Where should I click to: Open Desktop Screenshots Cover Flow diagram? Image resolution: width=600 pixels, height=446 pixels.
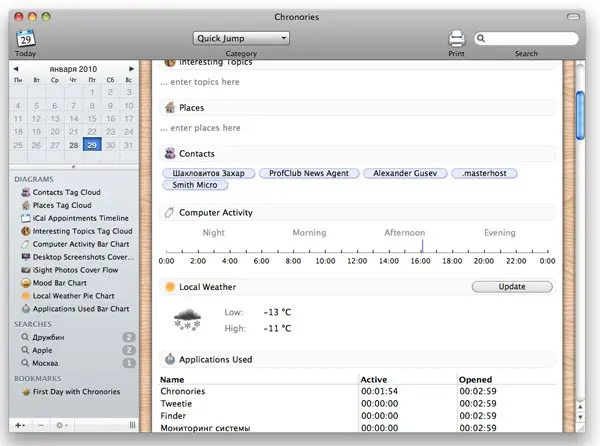[x=83, y=257]
